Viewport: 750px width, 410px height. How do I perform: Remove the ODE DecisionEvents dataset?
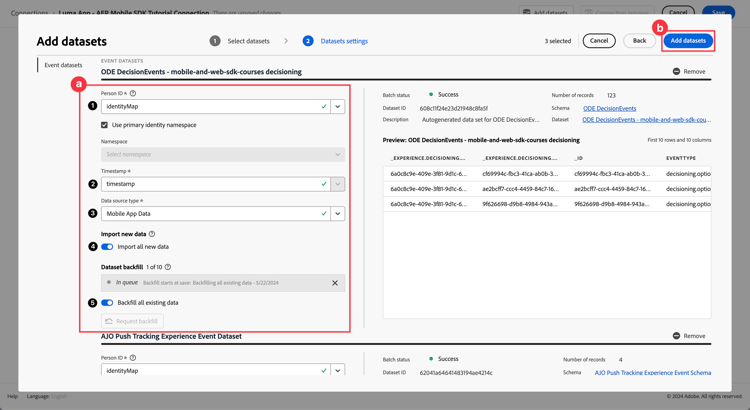coord(689,72)
